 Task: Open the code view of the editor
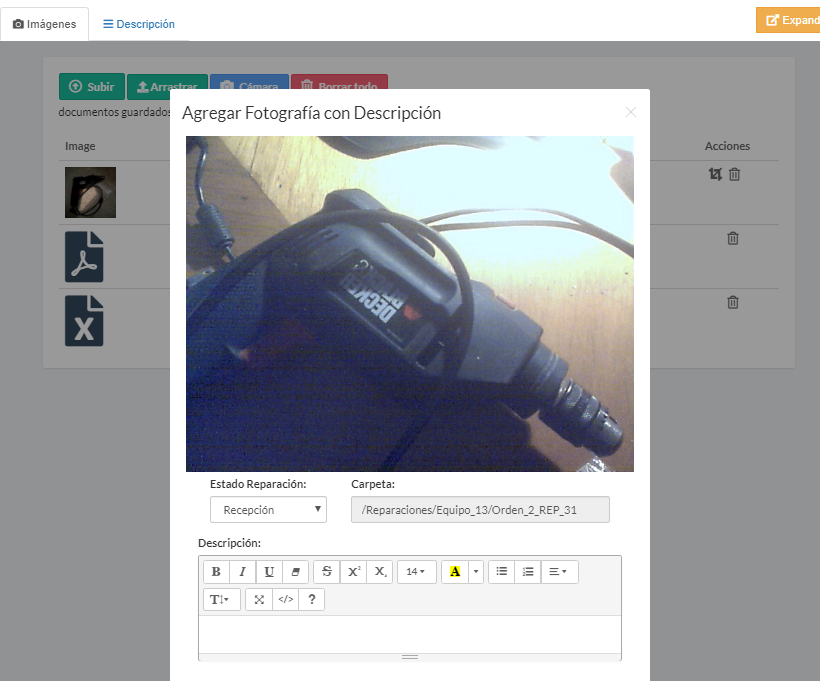coord(286,600)
